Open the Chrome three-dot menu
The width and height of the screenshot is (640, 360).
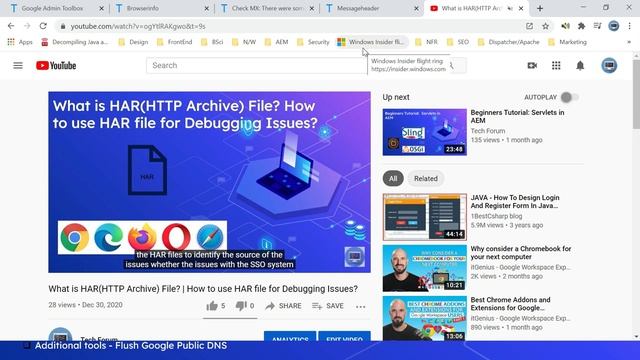pos(629,26)
